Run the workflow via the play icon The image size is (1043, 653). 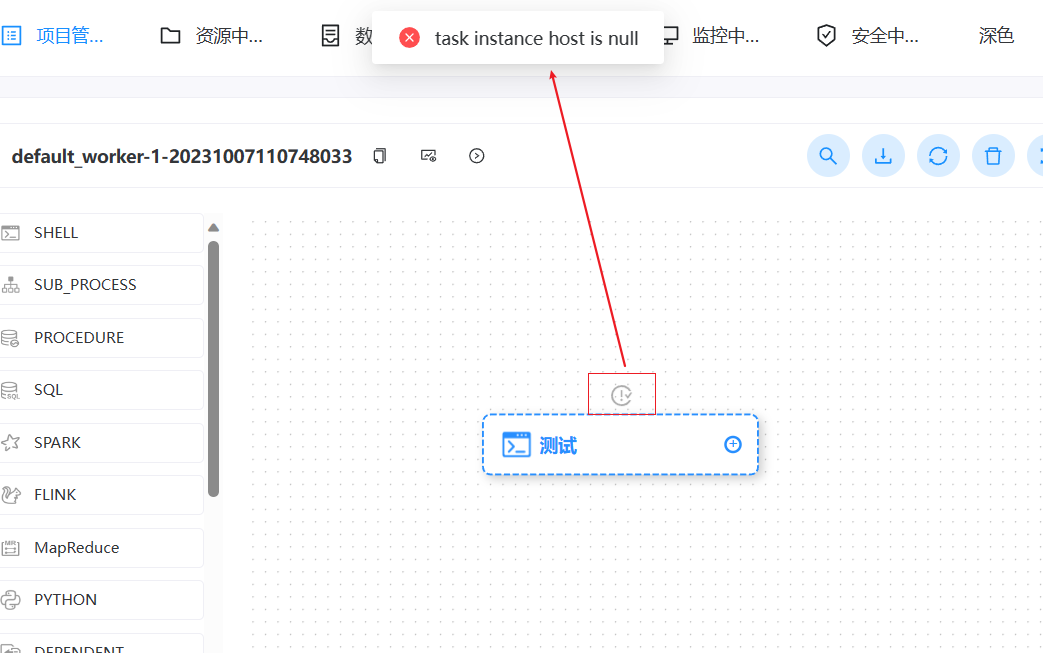476,156
